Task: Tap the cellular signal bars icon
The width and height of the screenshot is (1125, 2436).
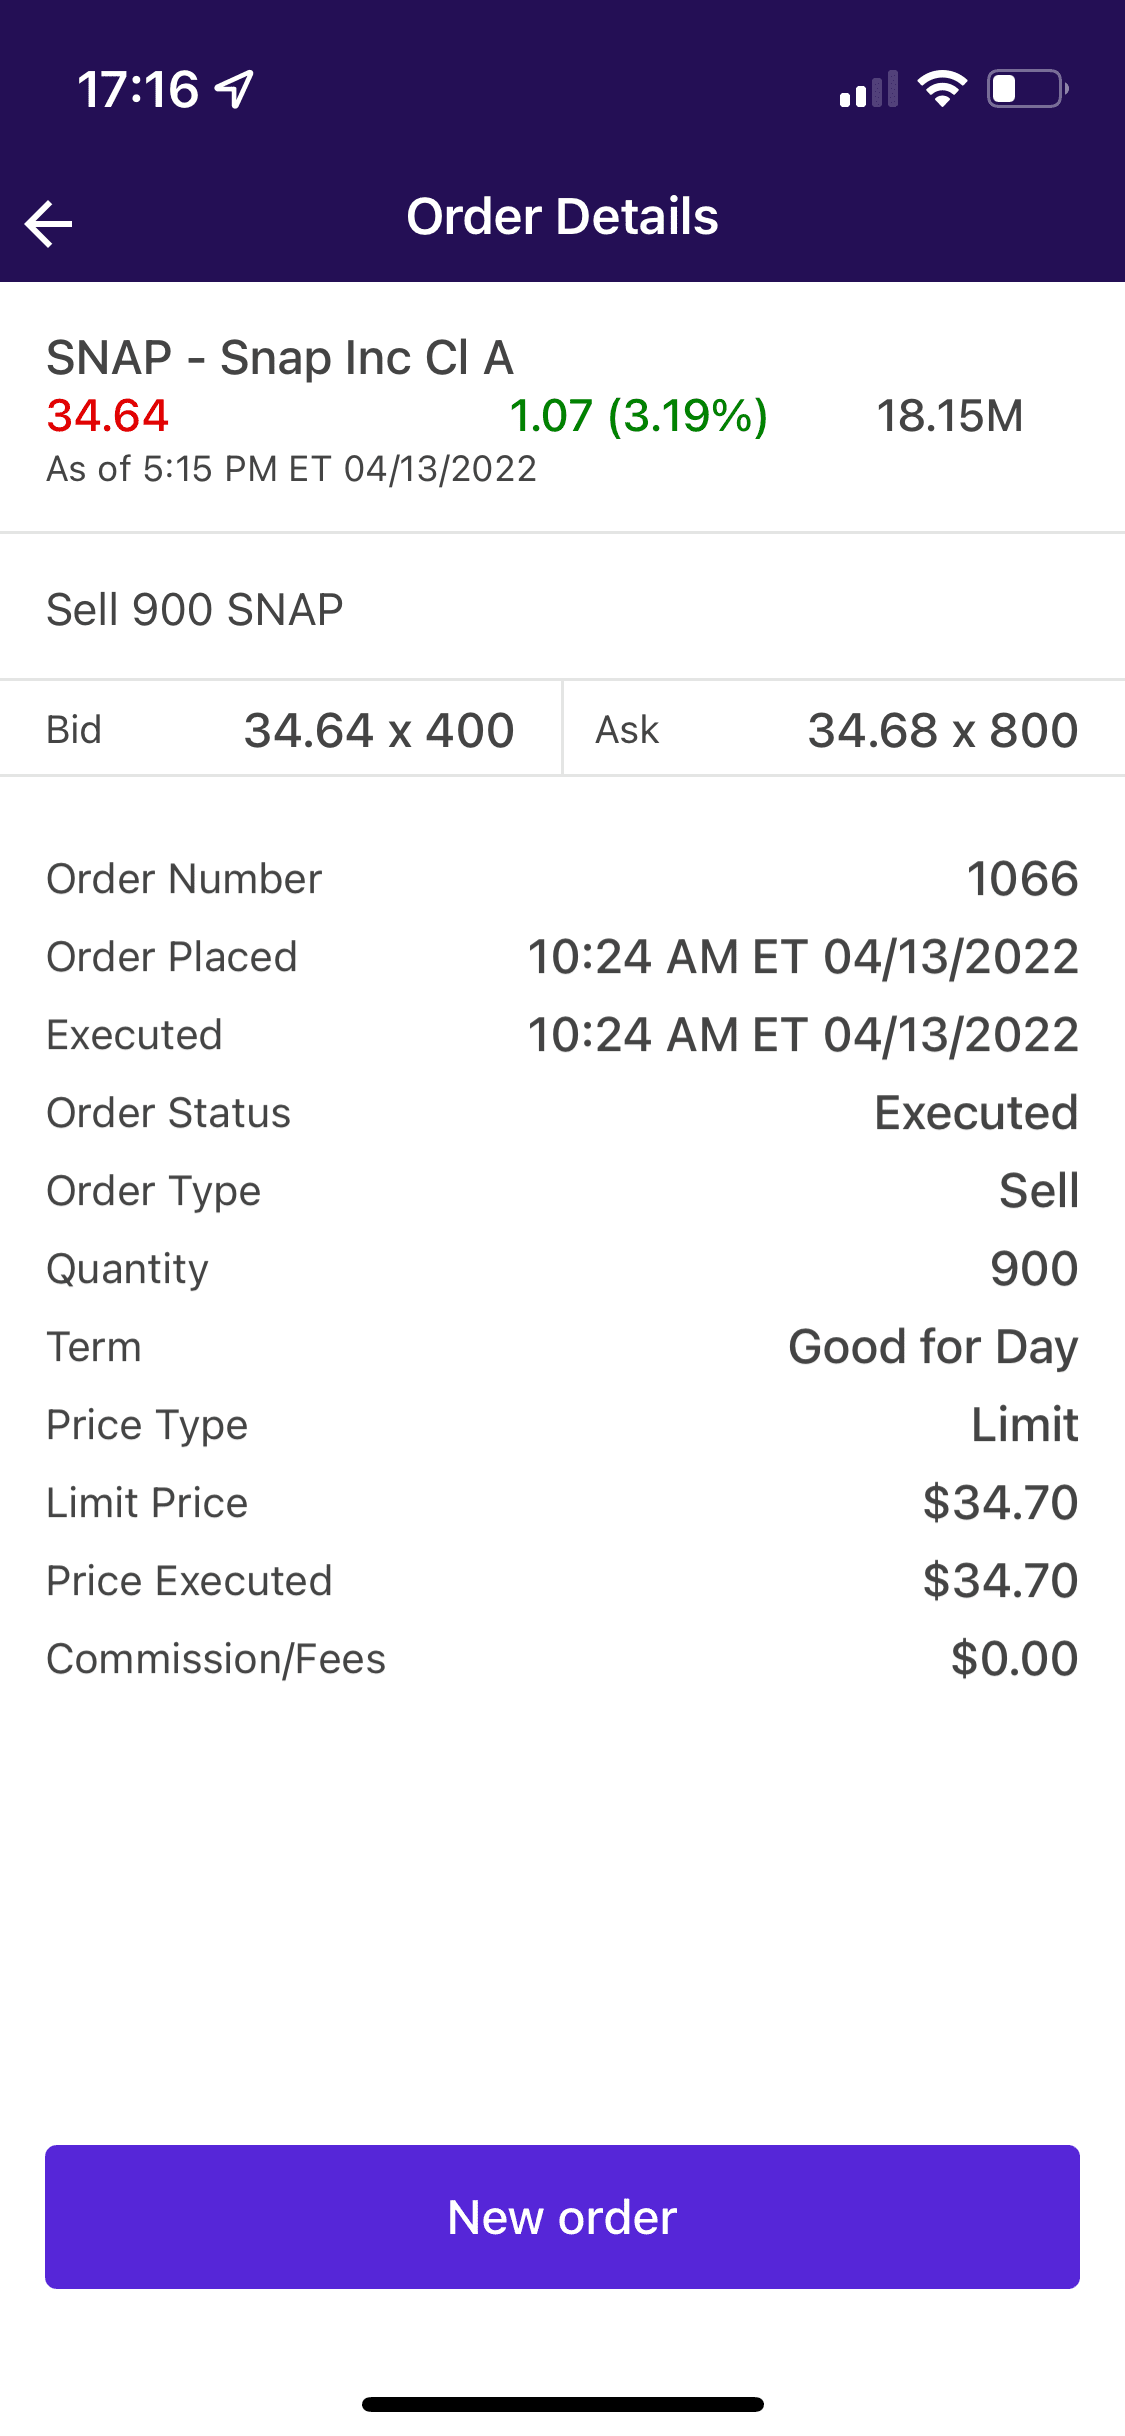Action: click(x=868, y=90)
